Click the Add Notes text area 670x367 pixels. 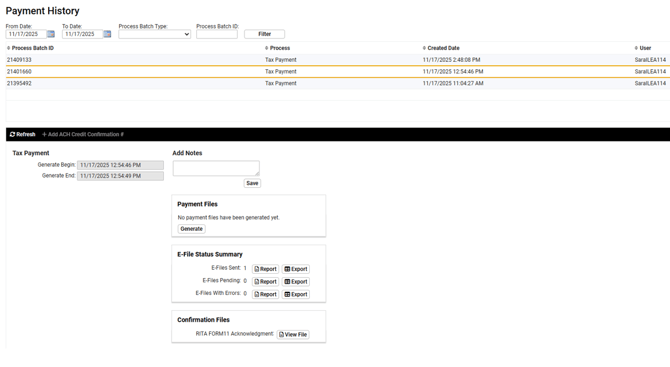click(x=216, y=168)
